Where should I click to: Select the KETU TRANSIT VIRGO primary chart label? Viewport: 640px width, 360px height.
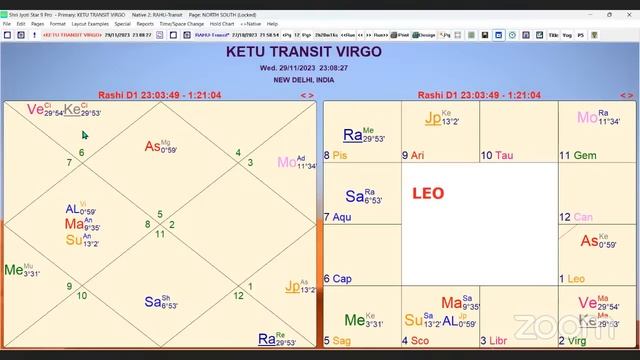pyautogui.click(x=72, y=35)
